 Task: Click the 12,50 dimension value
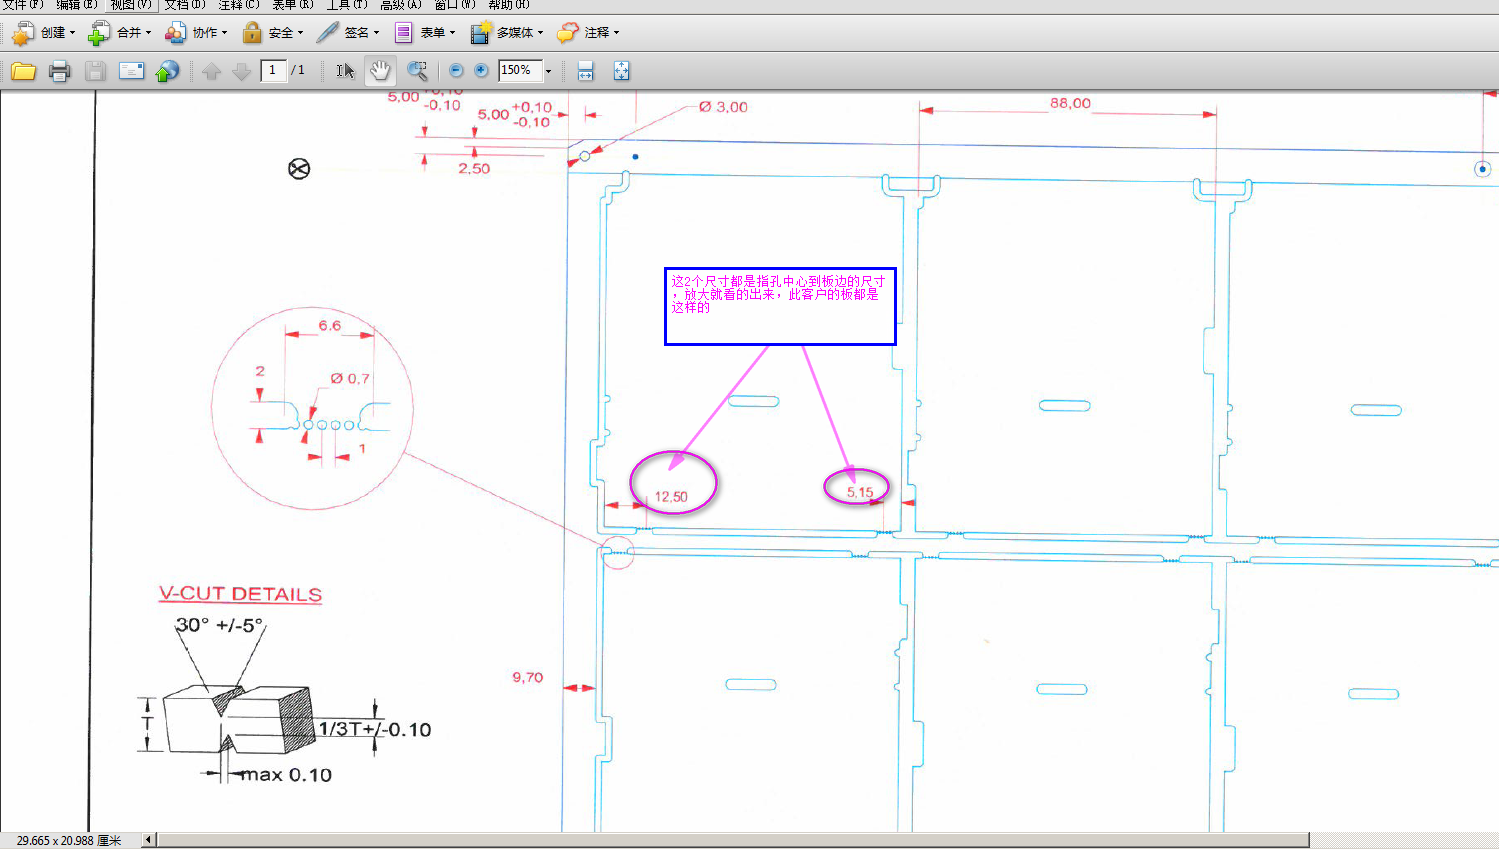(x=671, y=497)
